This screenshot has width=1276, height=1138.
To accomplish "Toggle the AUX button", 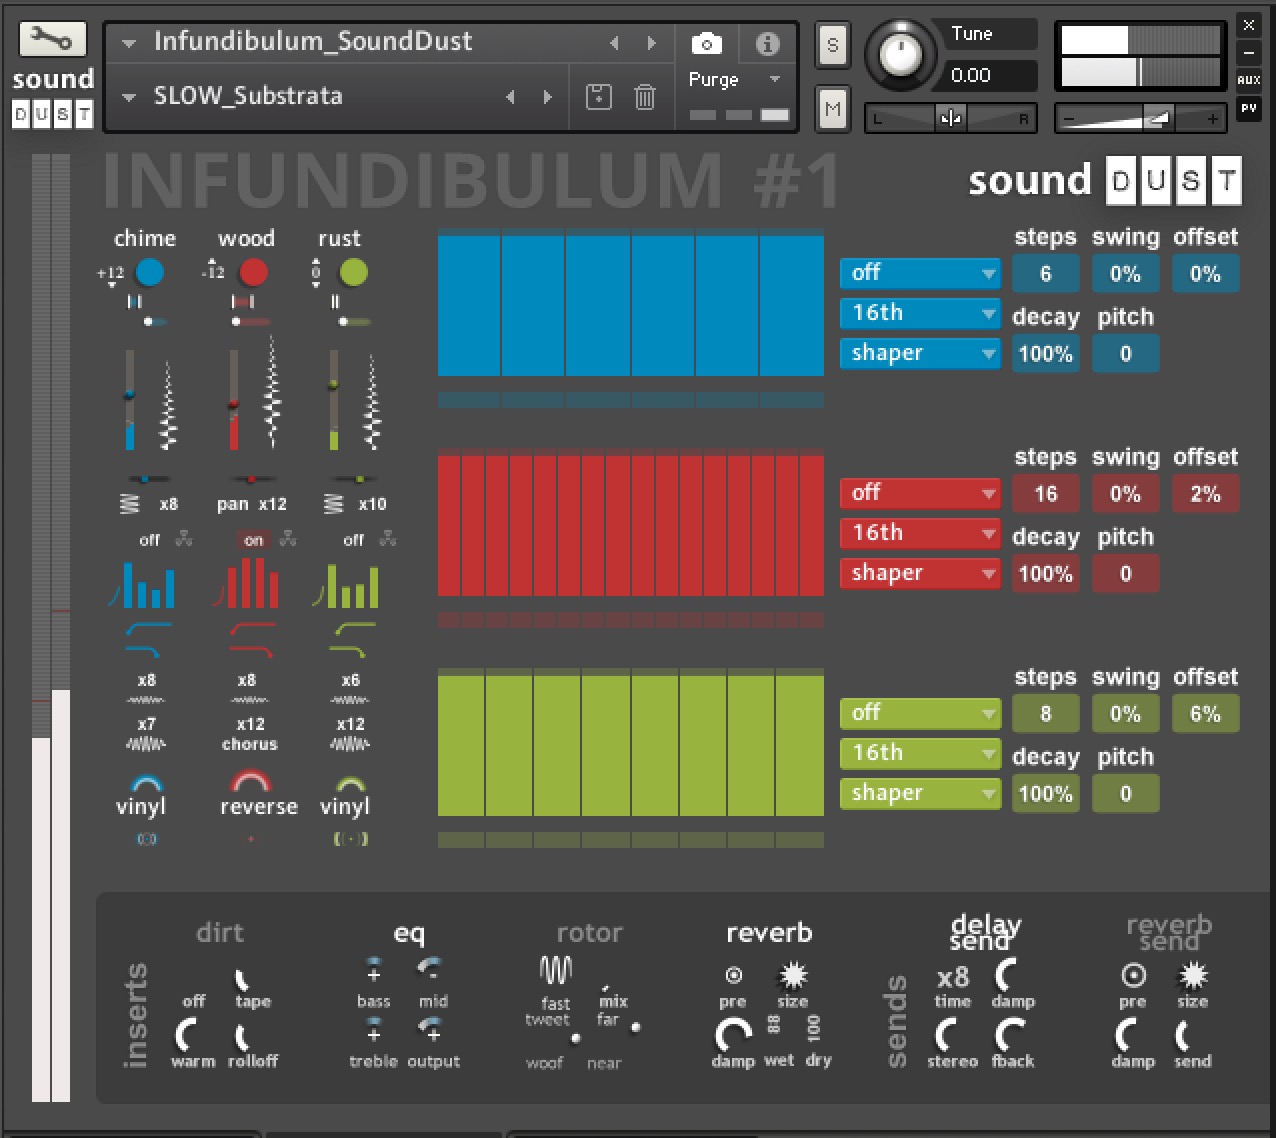I will (1248, 79).
